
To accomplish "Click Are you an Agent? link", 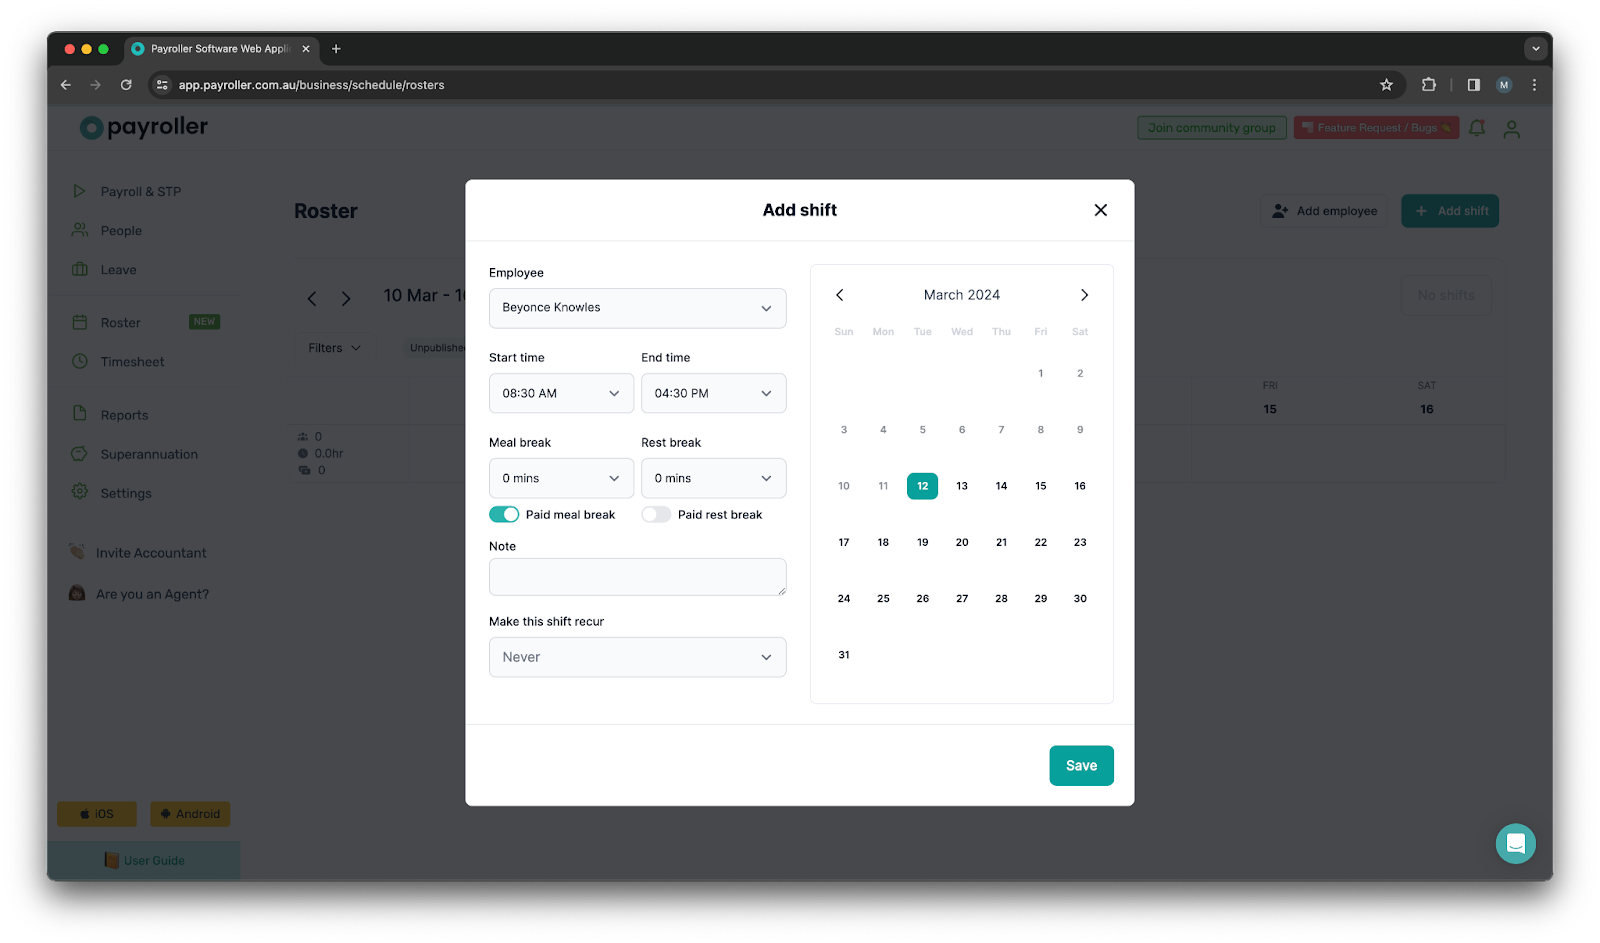I will pos(140,593).
